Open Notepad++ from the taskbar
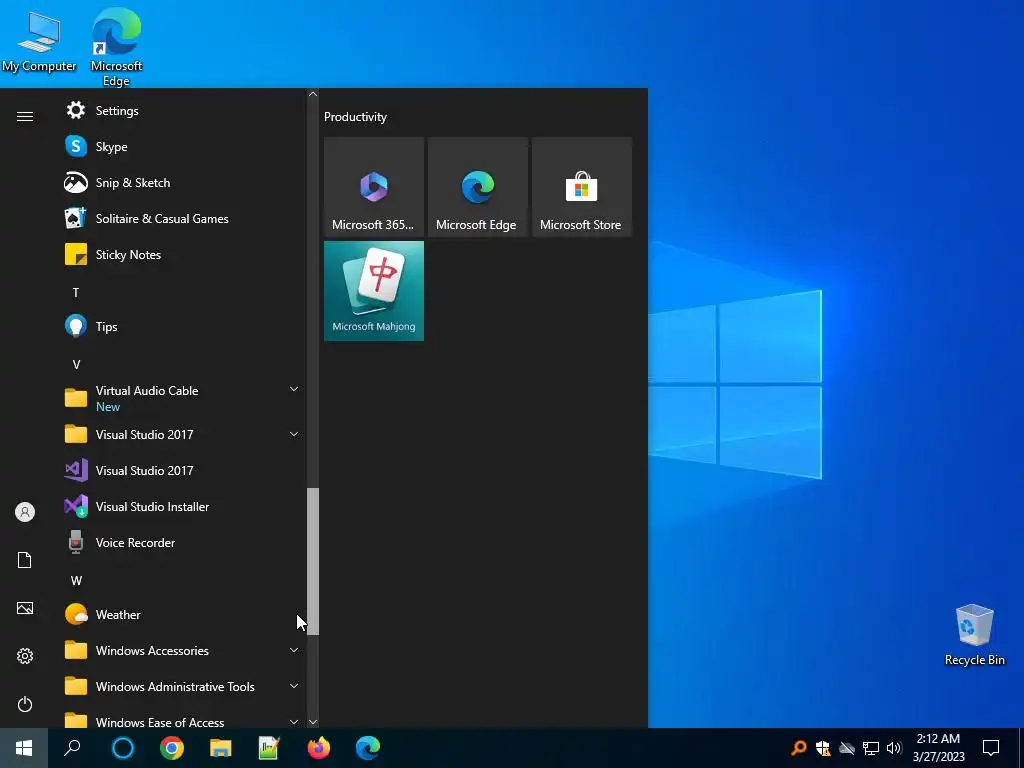Viewport: 1024px width, 768px height. pyautogui.click(x=269, y=748)
